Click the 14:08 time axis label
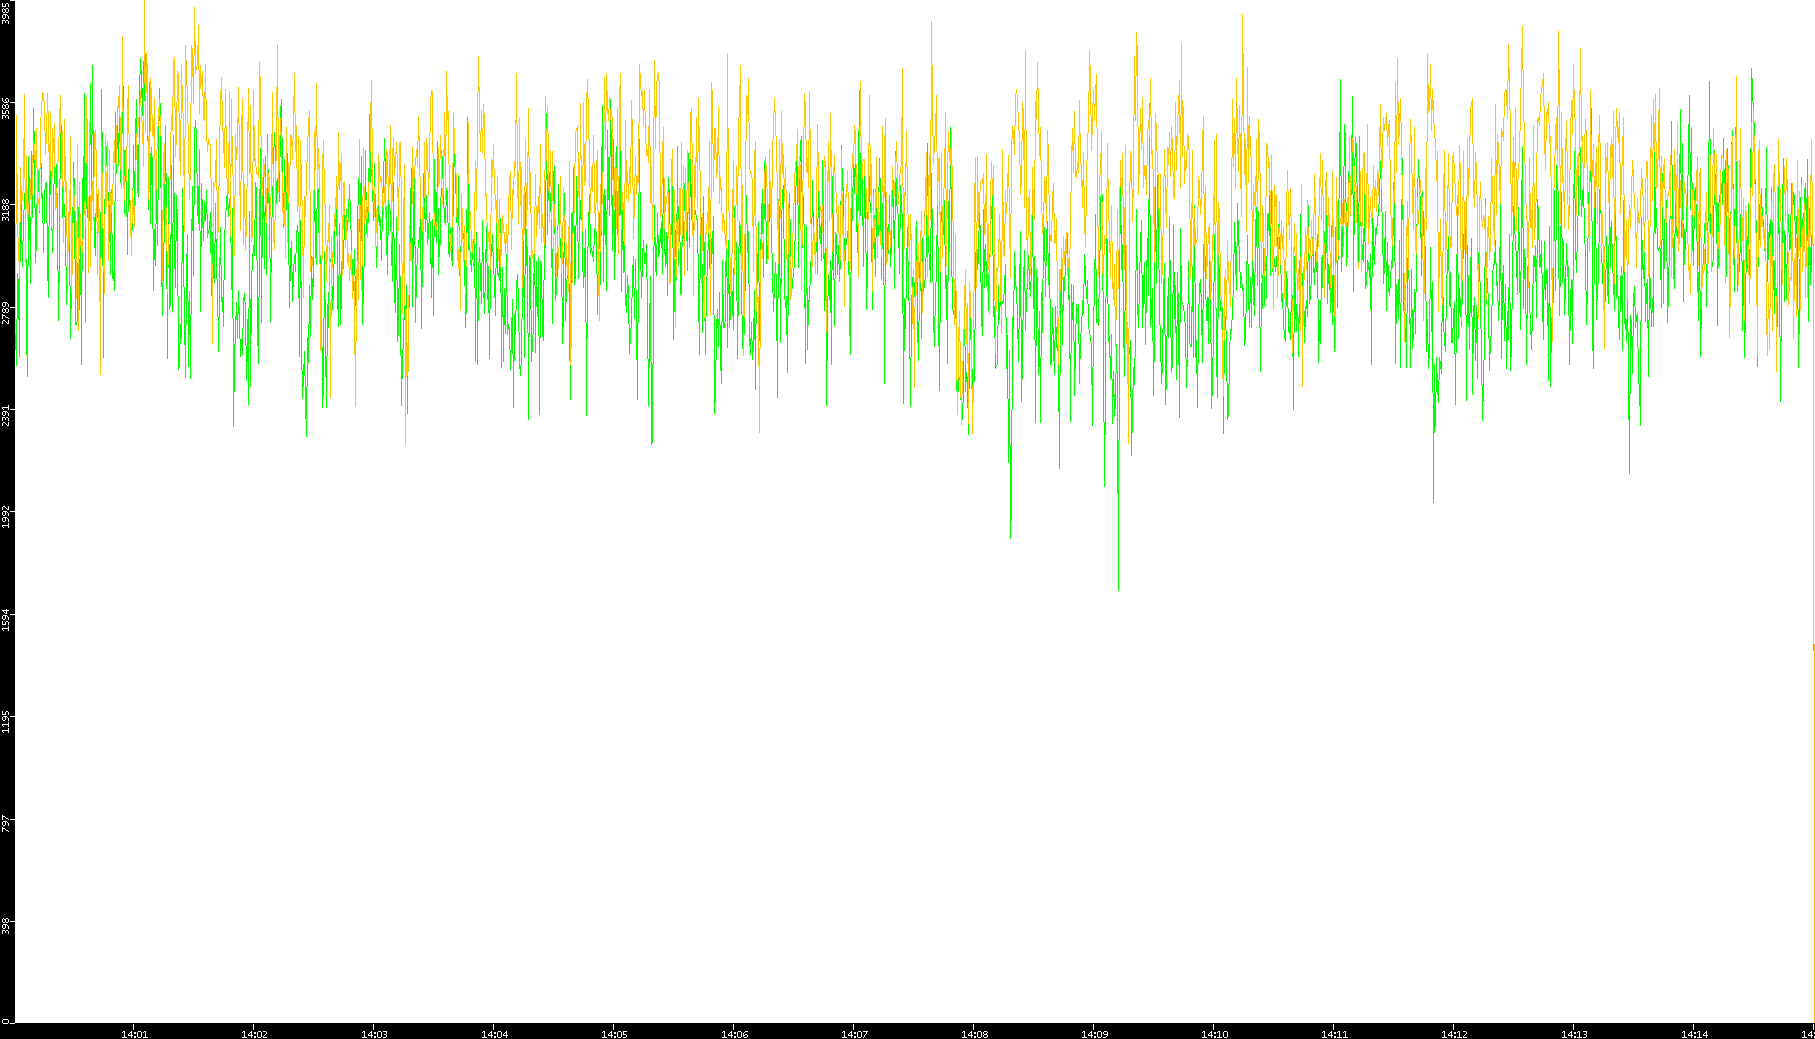The height and width of the screenshot is (1039, 1815). 974,1034
